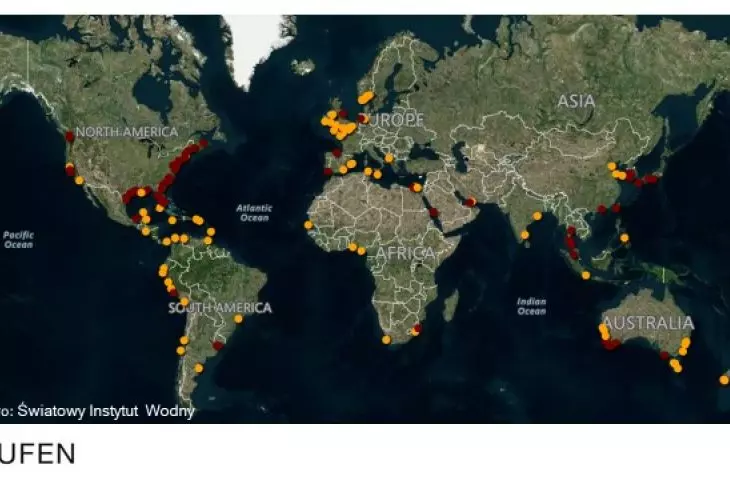Select the orange marker in the Bay of Bengal

click(537, 216)
